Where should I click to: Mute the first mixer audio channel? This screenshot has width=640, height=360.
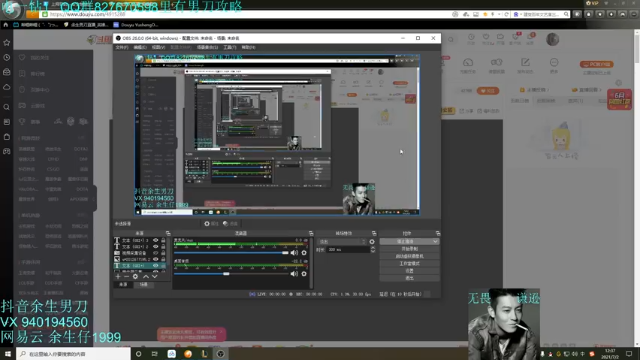[x=294, y=253]
